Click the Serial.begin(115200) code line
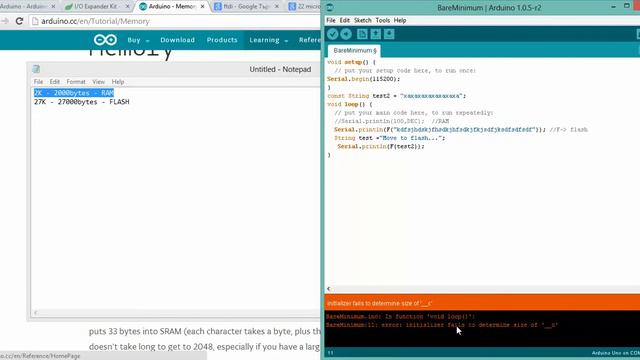This screenshot has height=360, width=640. tap(363, 79)
